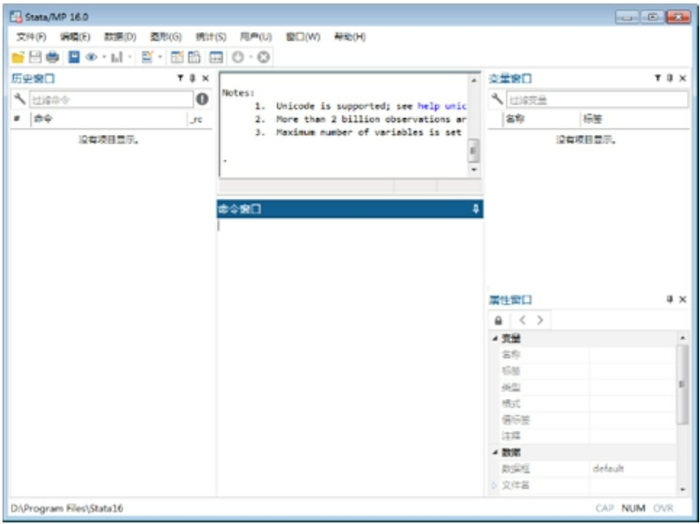The width and height of the screenshot is (700, 524).
Task: Click the 'default' value of 数据框
Action: pos(608,469)
